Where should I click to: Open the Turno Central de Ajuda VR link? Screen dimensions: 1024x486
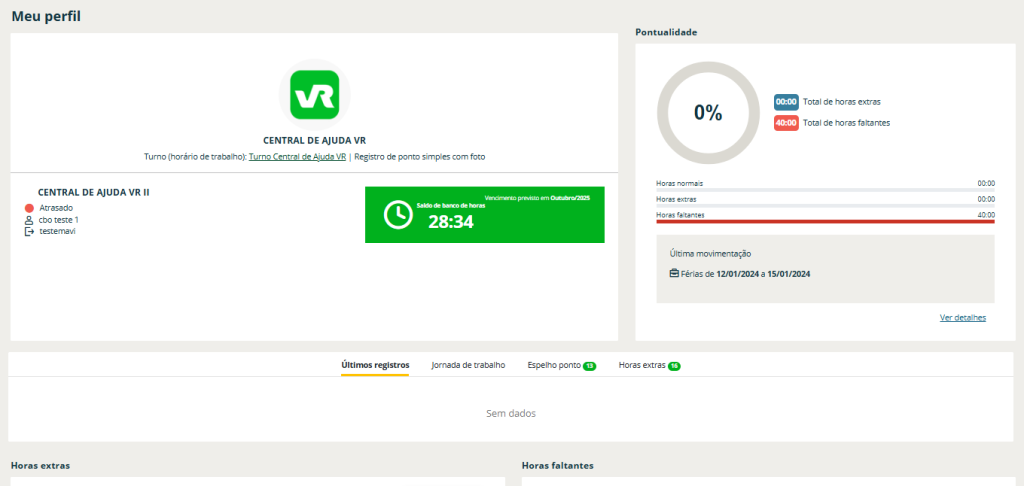click(297, 157)
